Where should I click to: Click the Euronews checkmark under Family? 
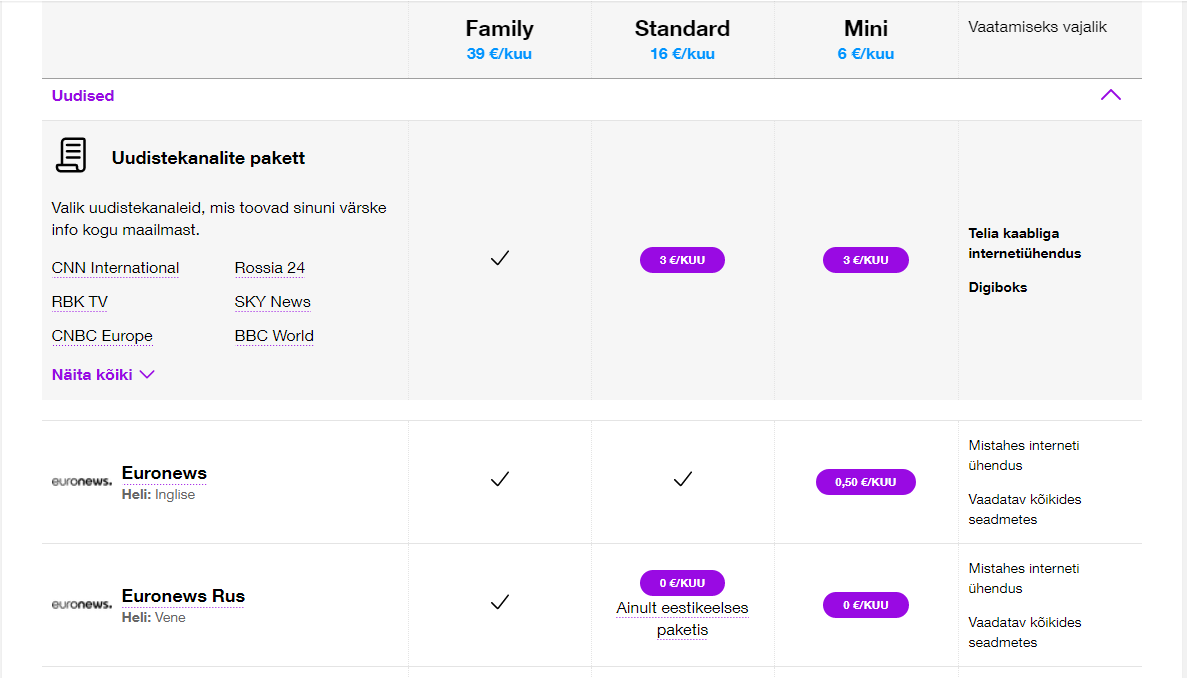pos(500,479)
